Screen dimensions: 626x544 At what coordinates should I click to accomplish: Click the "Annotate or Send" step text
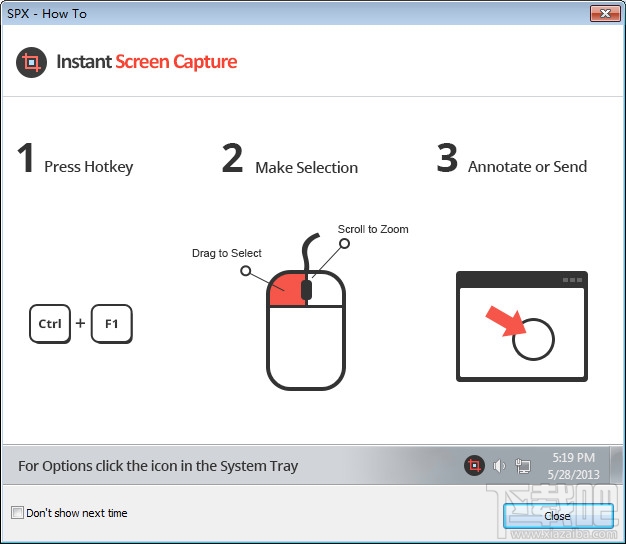tap(527, 166)
